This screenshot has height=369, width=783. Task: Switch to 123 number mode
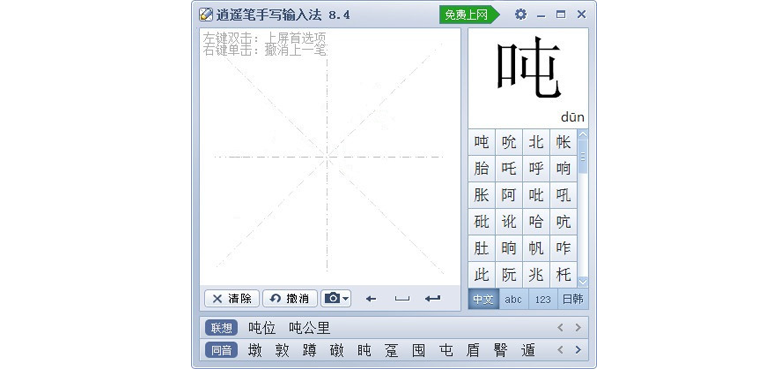(x=543, y=299)
